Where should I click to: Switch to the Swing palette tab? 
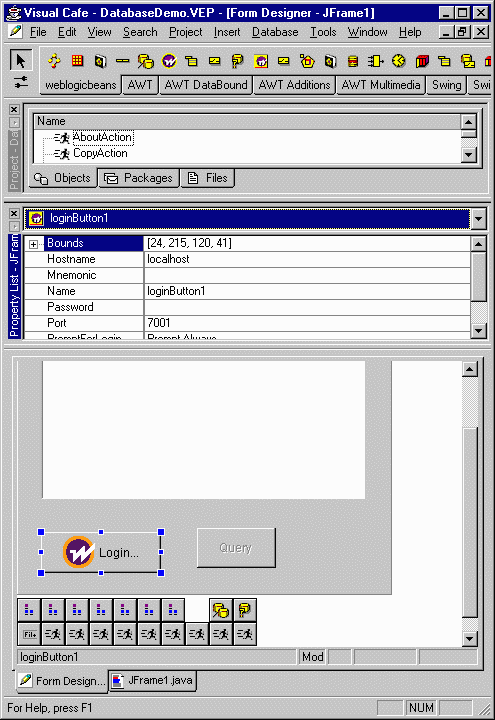click(446, 85)
